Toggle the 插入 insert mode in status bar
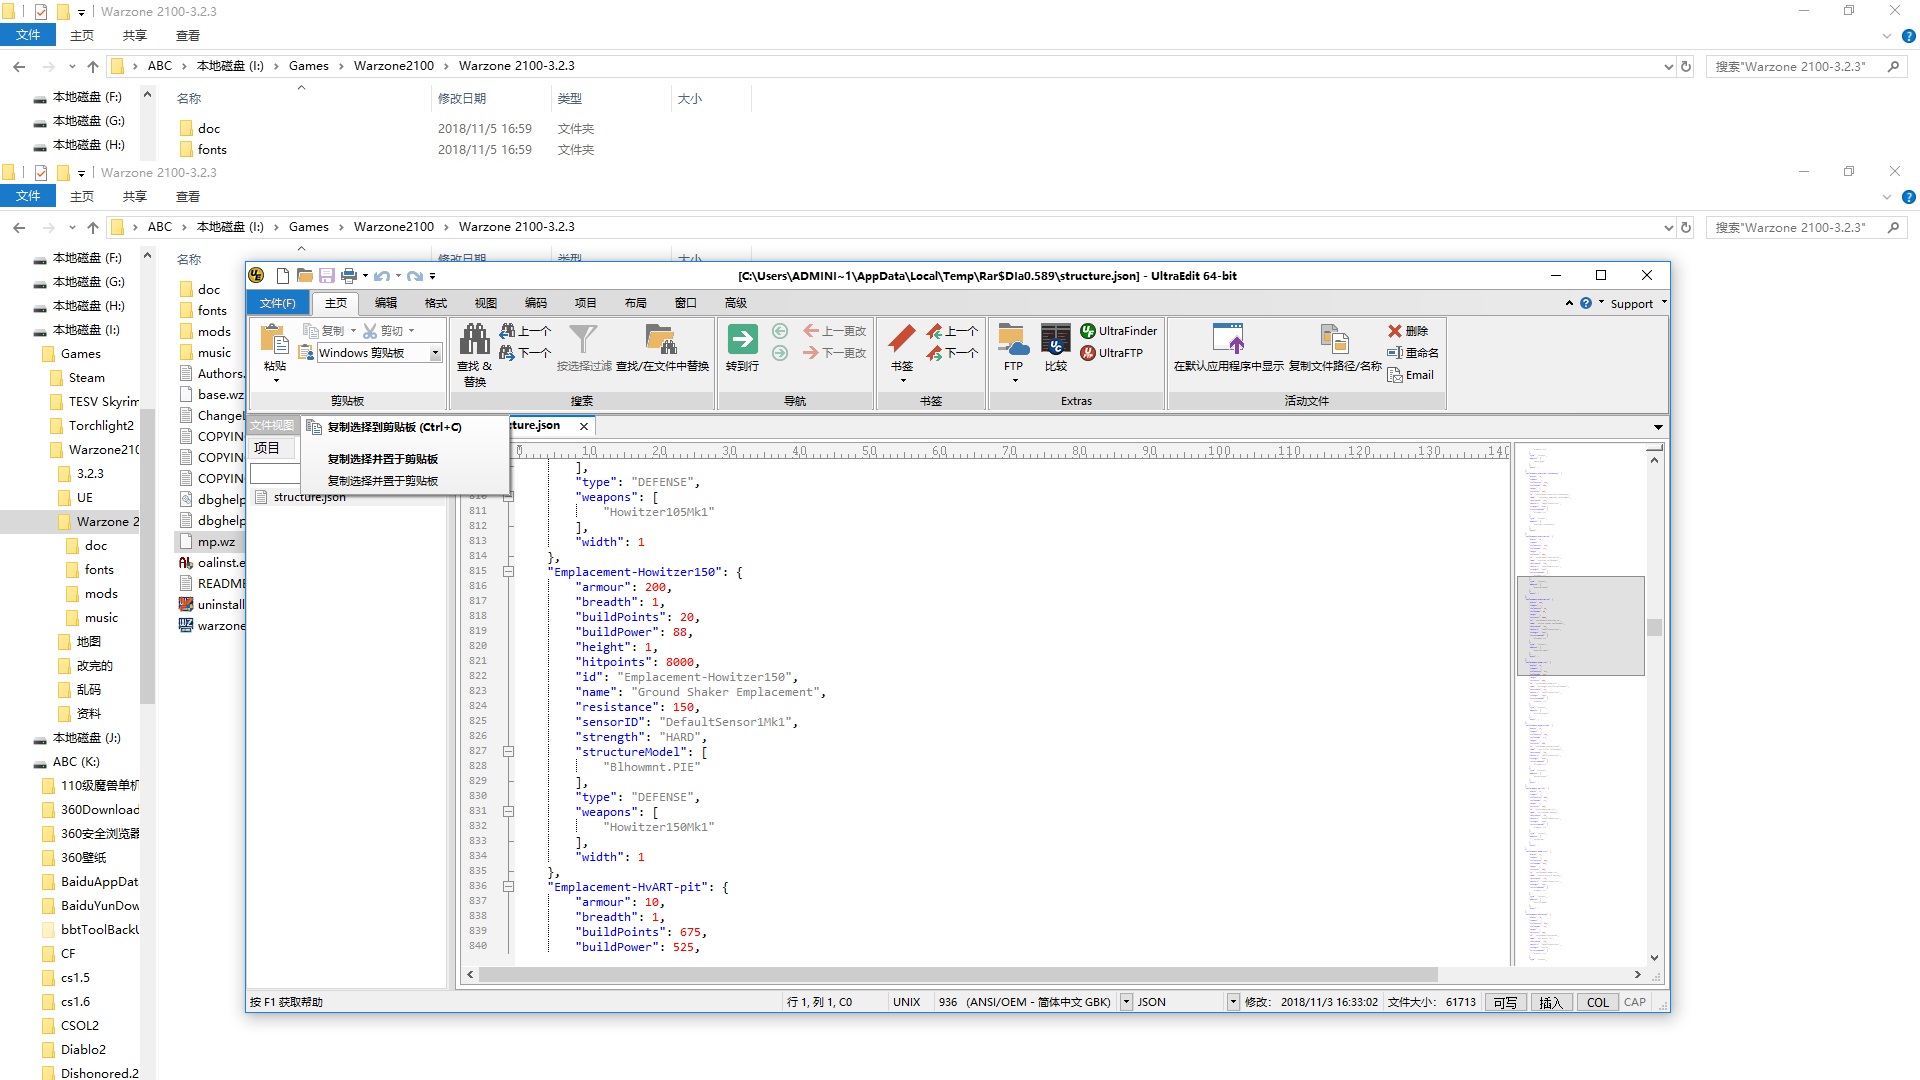The height and width of the screenshot is (1080, 1920). point(1550,1002)
